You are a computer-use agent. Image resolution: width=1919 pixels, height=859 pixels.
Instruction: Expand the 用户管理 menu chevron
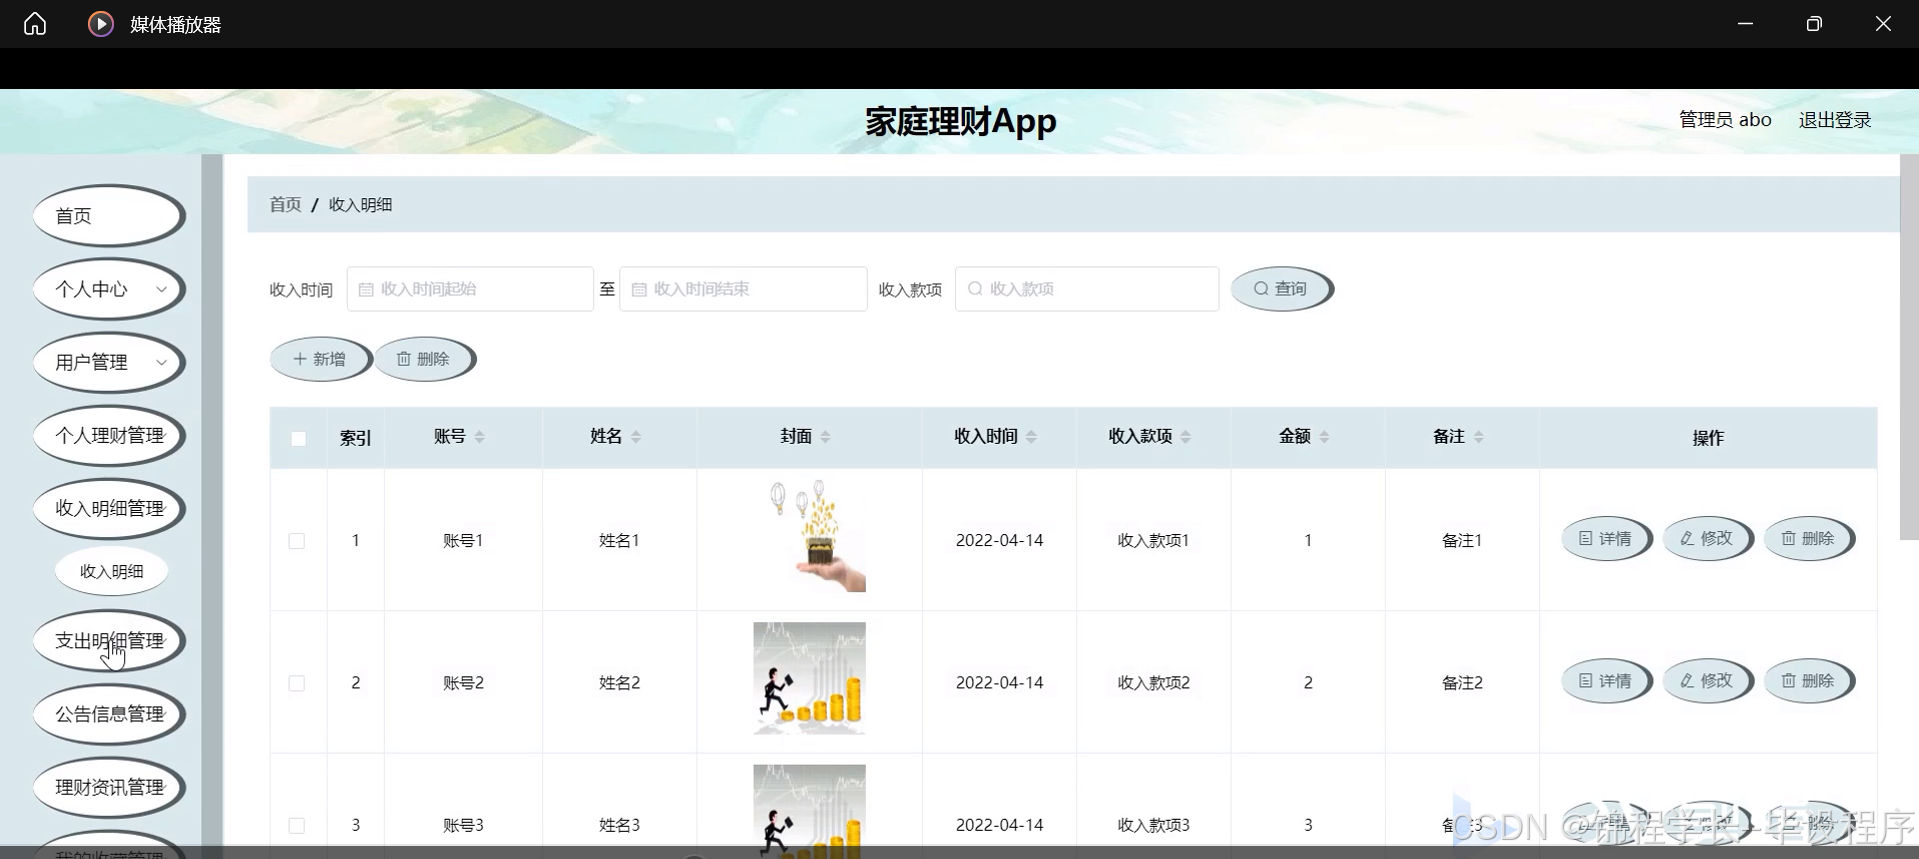tap(161, 362)
